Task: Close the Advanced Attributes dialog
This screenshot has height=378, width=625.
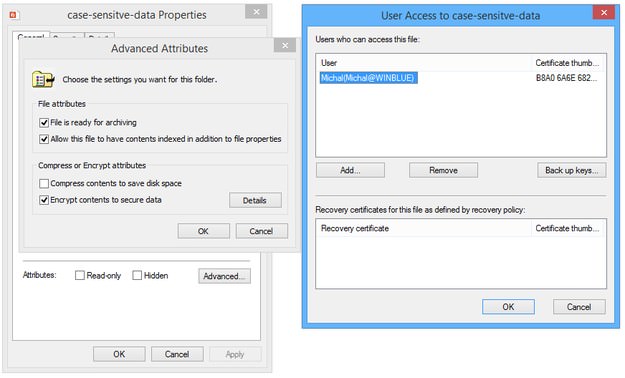Action: coord(285,45)
